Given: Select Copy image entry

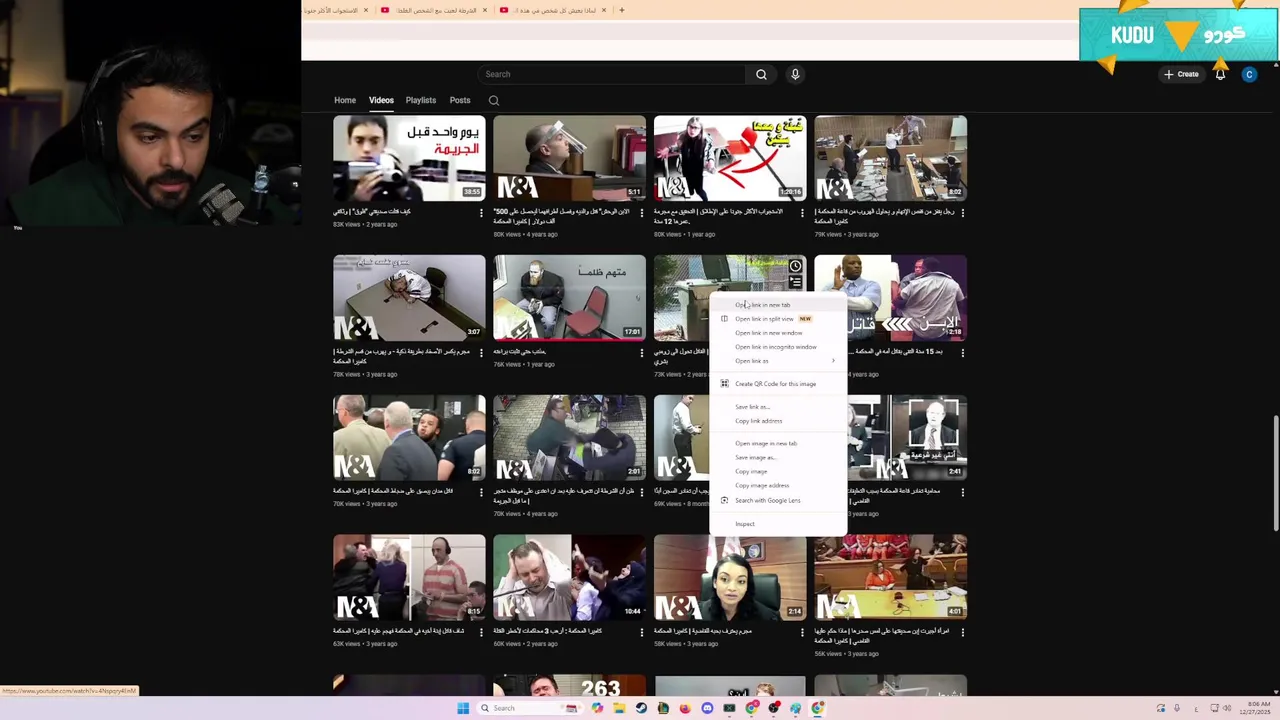Looking at the screenshot, I should coord(778,472).
